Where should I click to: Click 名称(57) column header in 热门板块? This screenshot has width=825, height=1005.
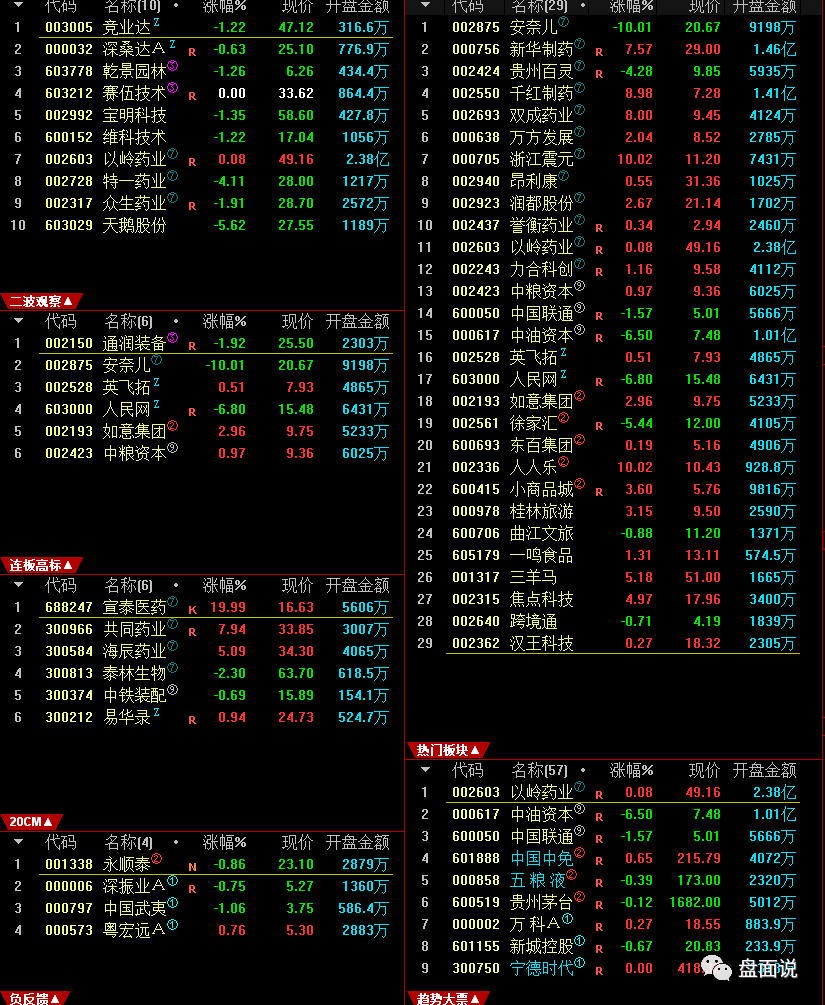539,770
